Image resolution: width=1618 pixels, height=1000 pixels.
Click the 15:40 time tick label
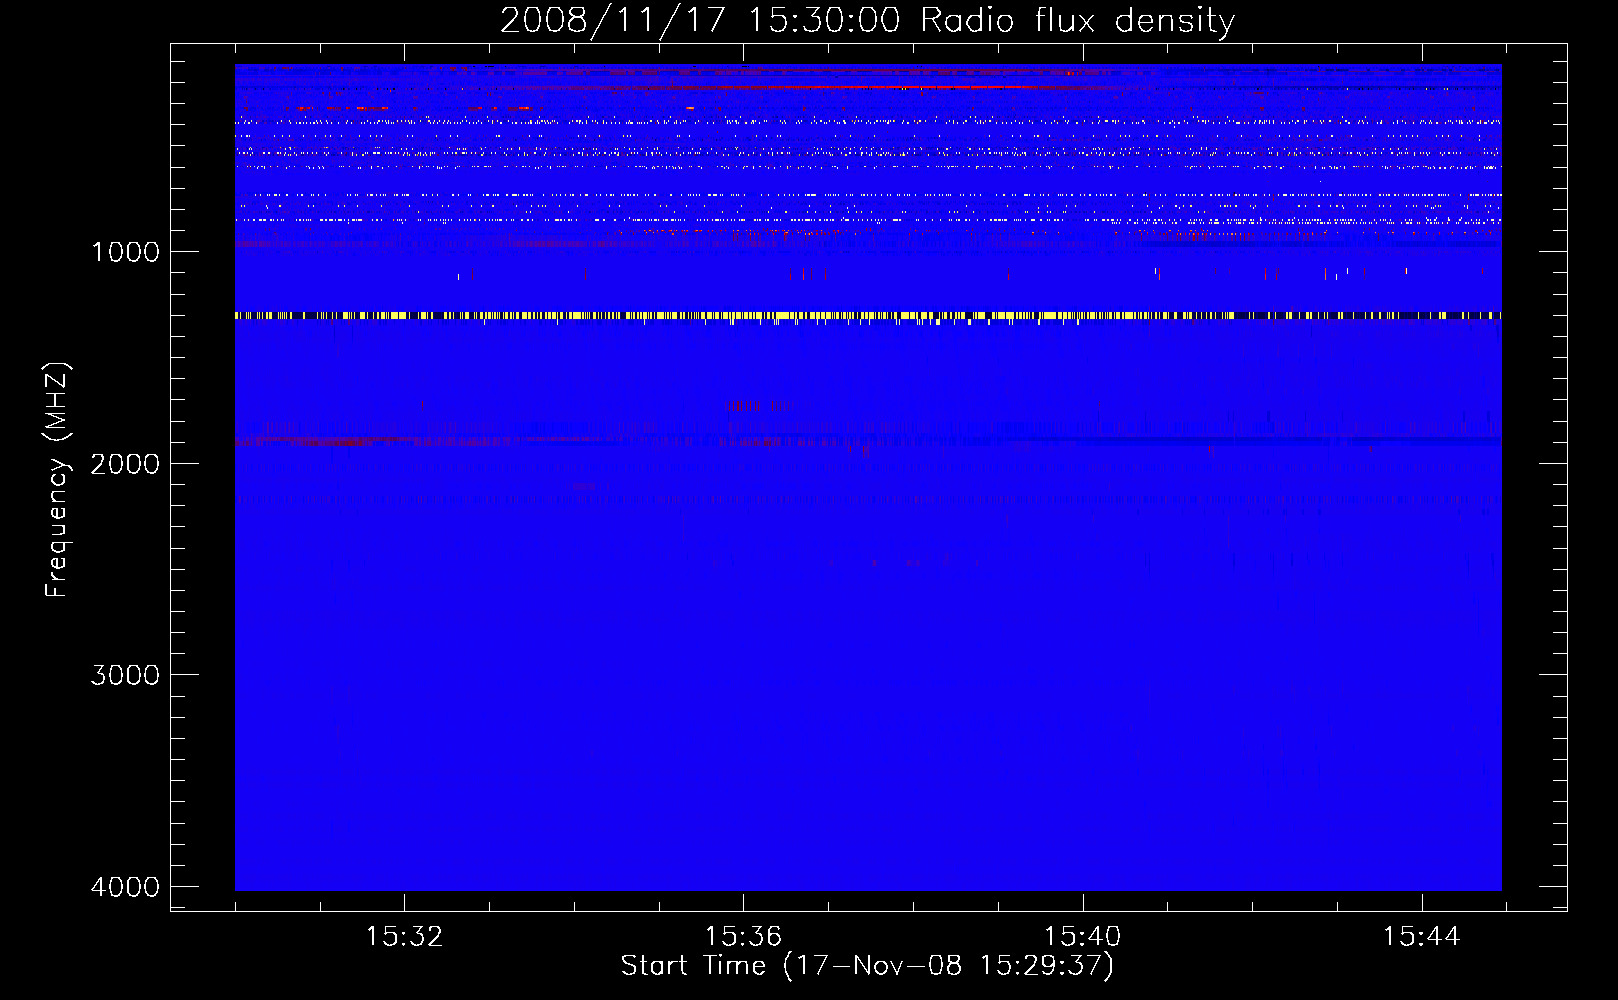pos(1082,937)
